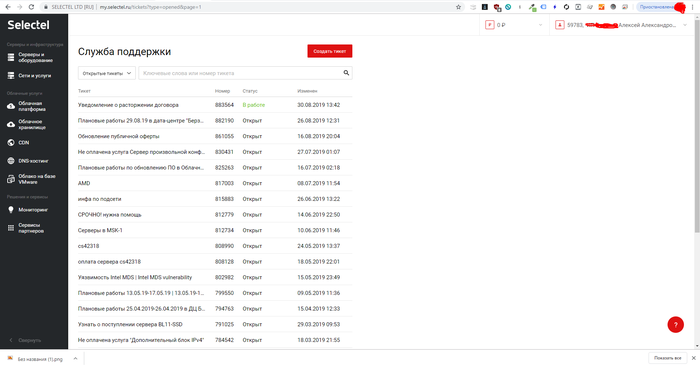
Task: Reload the browser page
Action: tap(31, 7)
